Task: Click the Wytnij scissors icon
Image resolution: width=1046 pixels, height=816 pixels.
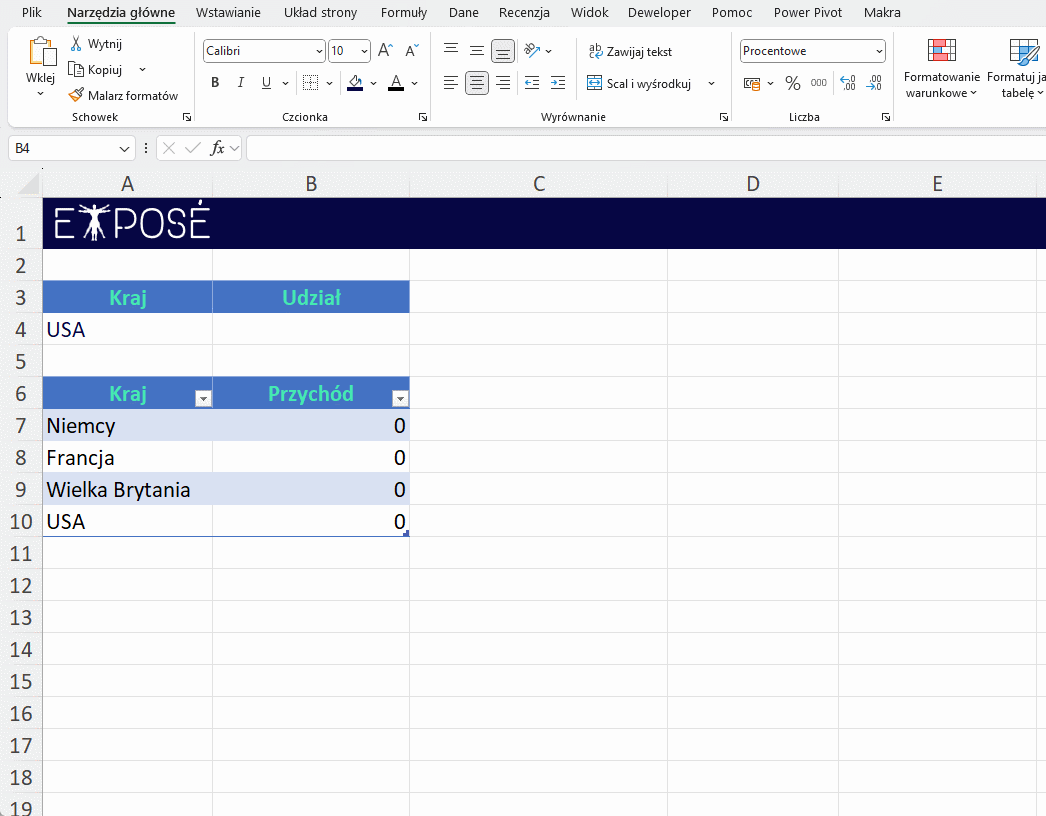Action: (76, 43)
